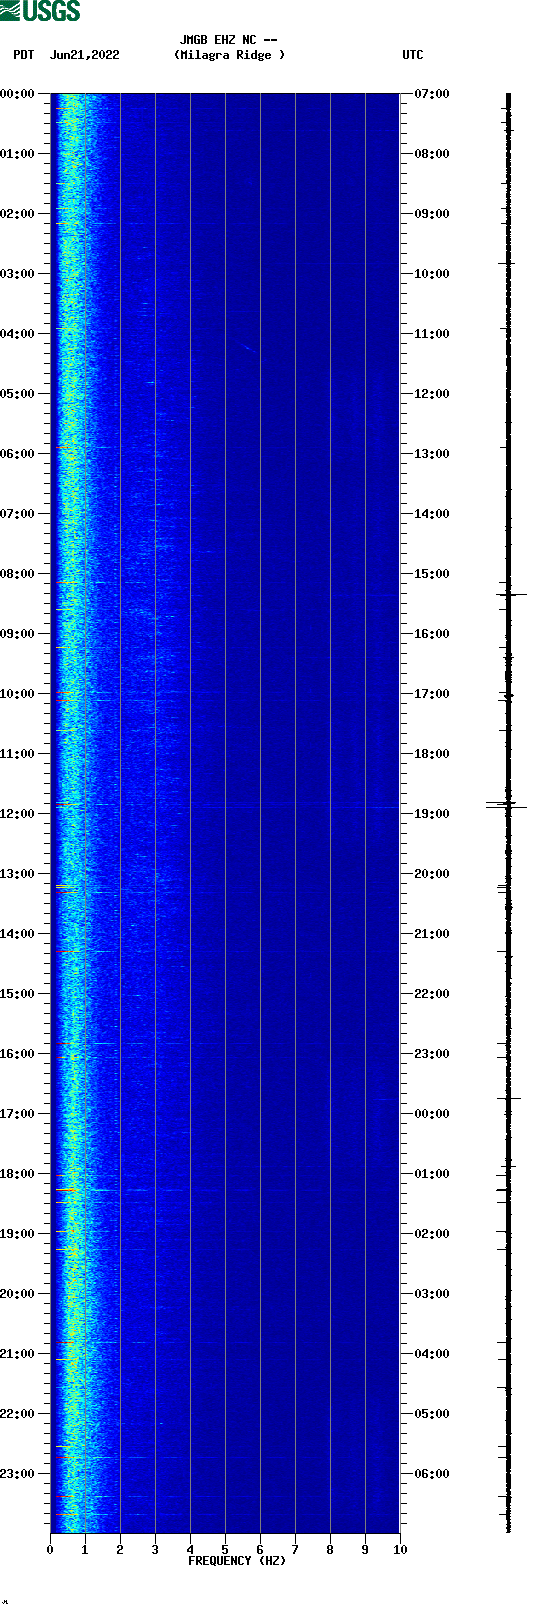Click the 12:00 UTC time label

[x=432, y=394]
